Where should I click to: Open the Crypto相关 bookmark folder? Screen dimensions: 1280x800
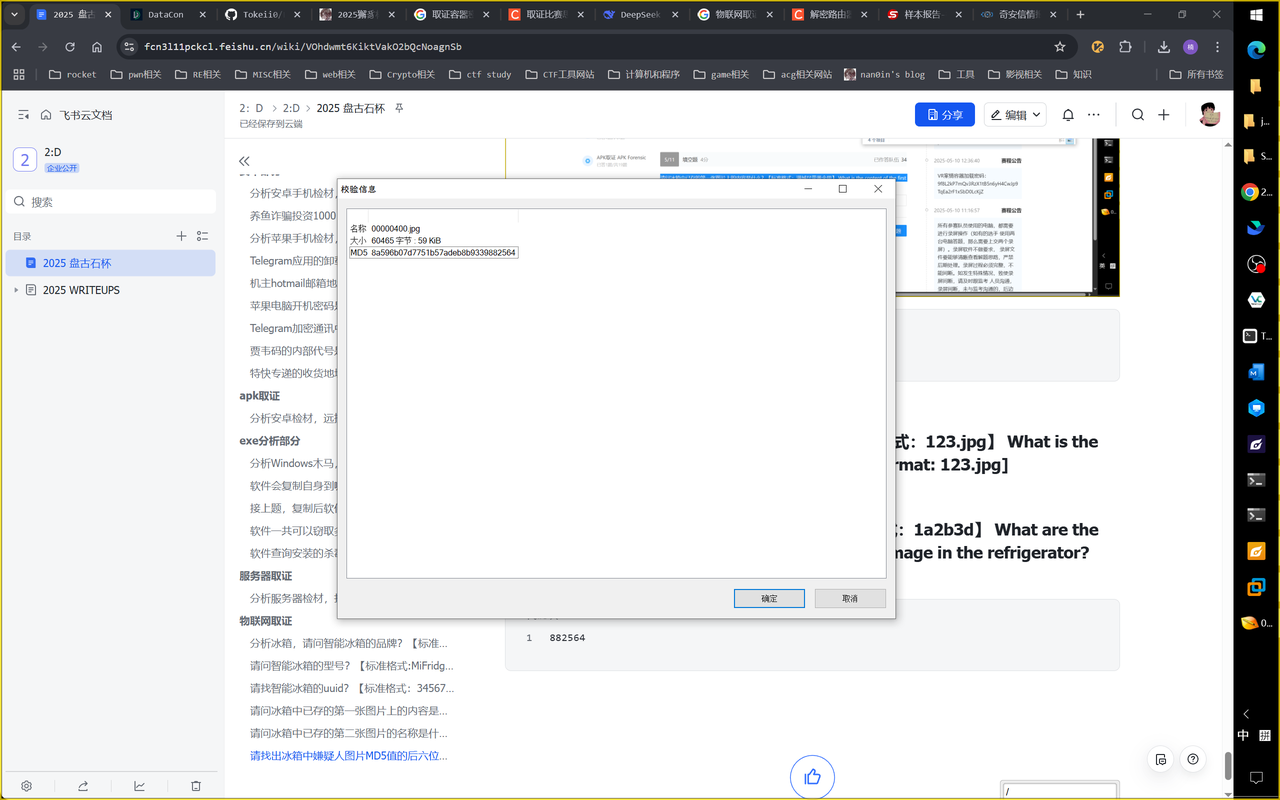(400, 74)
